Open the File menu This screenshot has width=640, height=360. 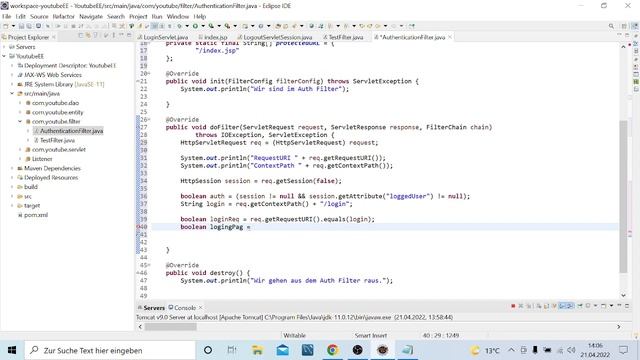point(7,16)
